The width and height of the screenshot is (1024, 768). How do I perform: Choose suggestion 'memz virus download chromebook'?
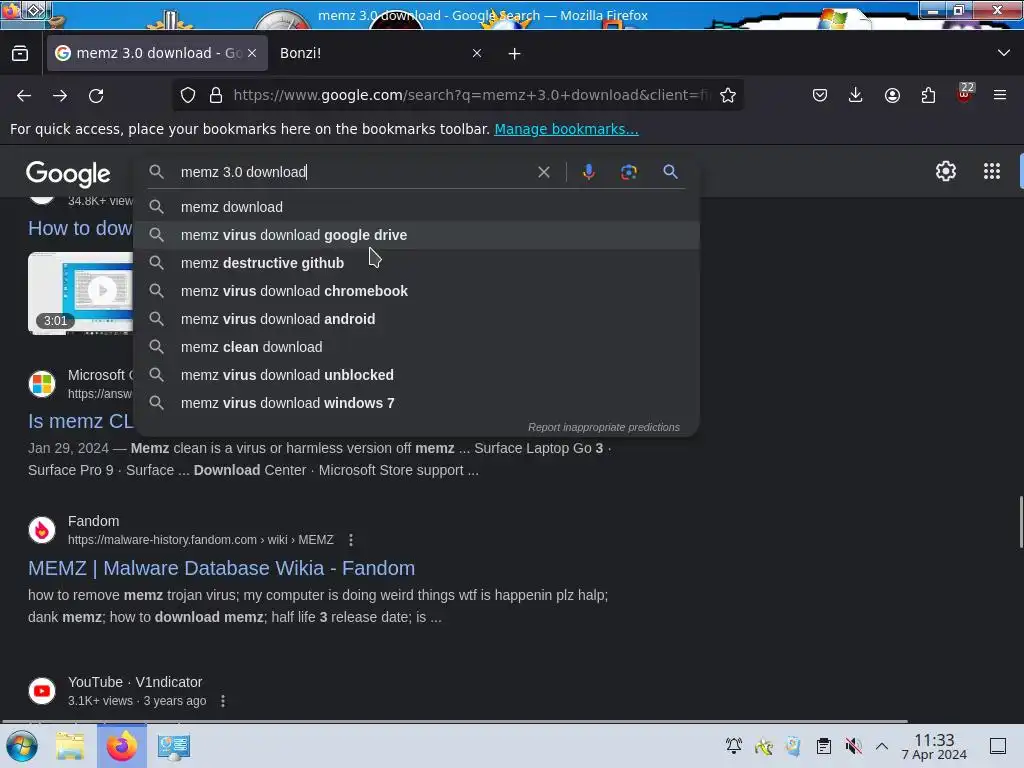[417, 291]
